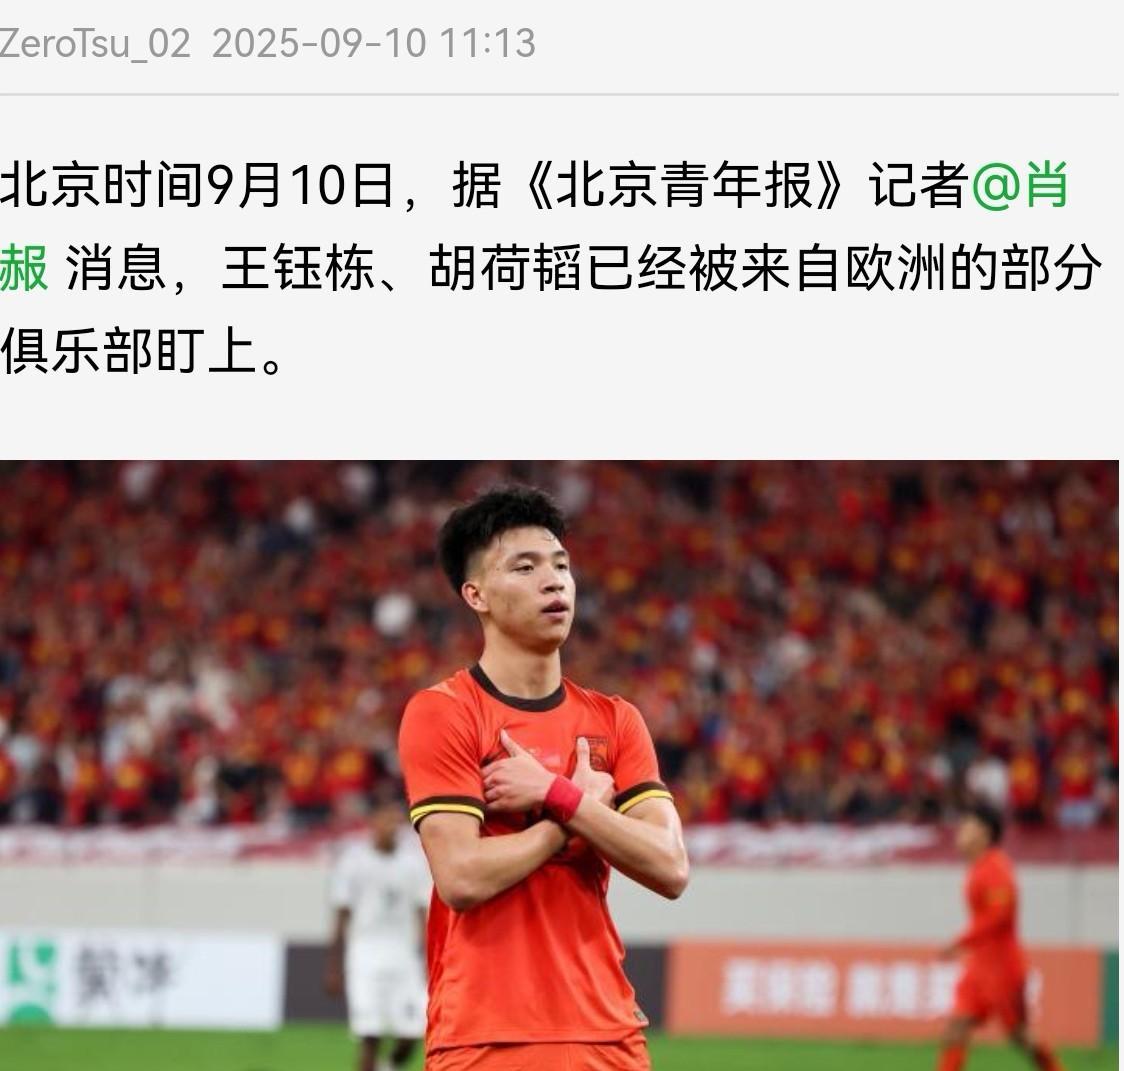Image resolution: width=1124 pixels, height=1071 pixels.
Task: Tap the green 赧 mention continuation text
Action: pyautogui.click(x=24, y=268)
